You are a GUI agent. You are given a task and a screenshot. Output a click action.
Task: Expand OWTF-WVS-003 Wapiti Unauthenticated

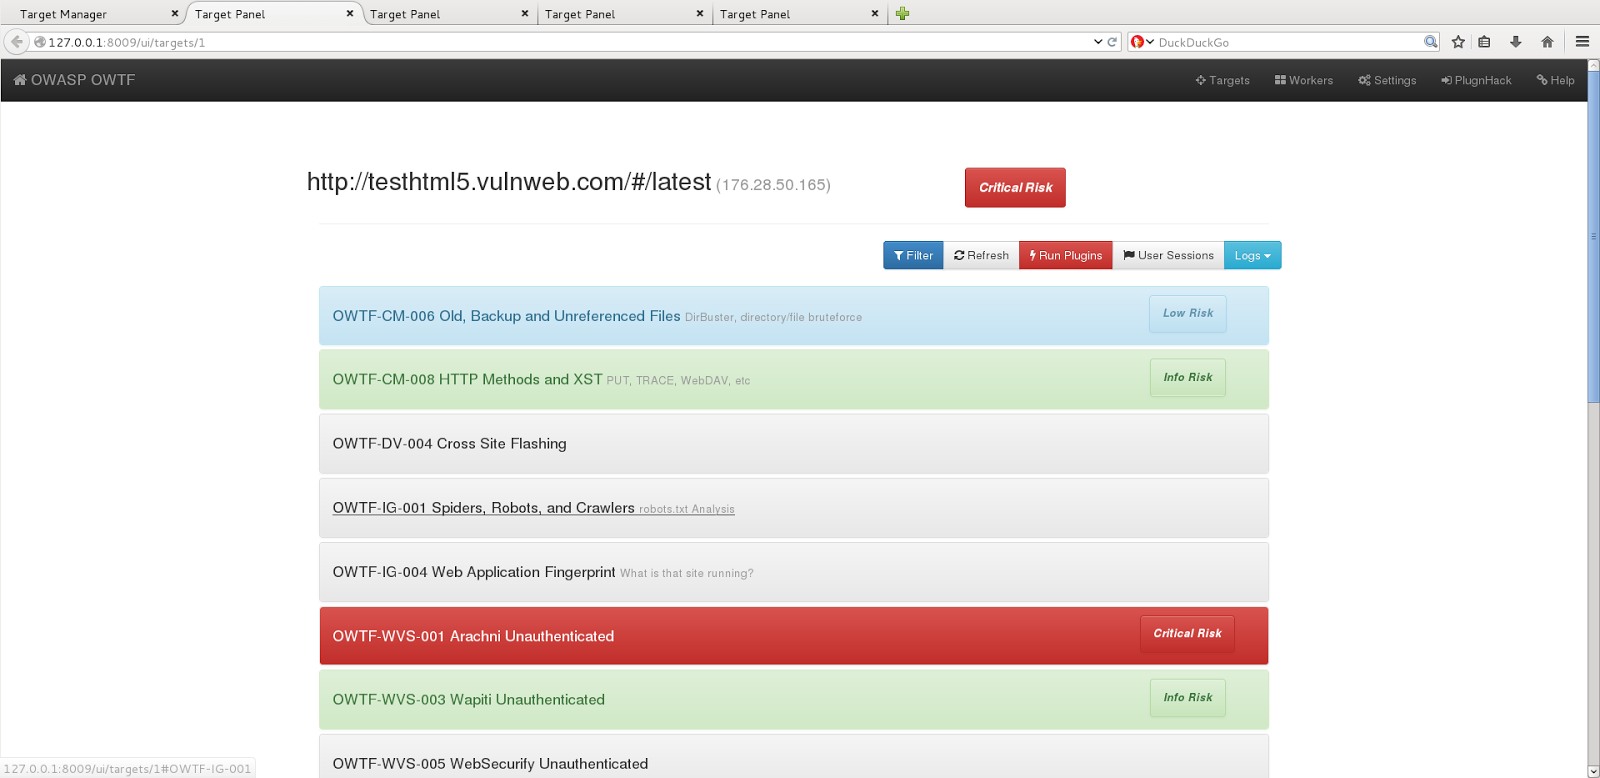click(794, 700)
